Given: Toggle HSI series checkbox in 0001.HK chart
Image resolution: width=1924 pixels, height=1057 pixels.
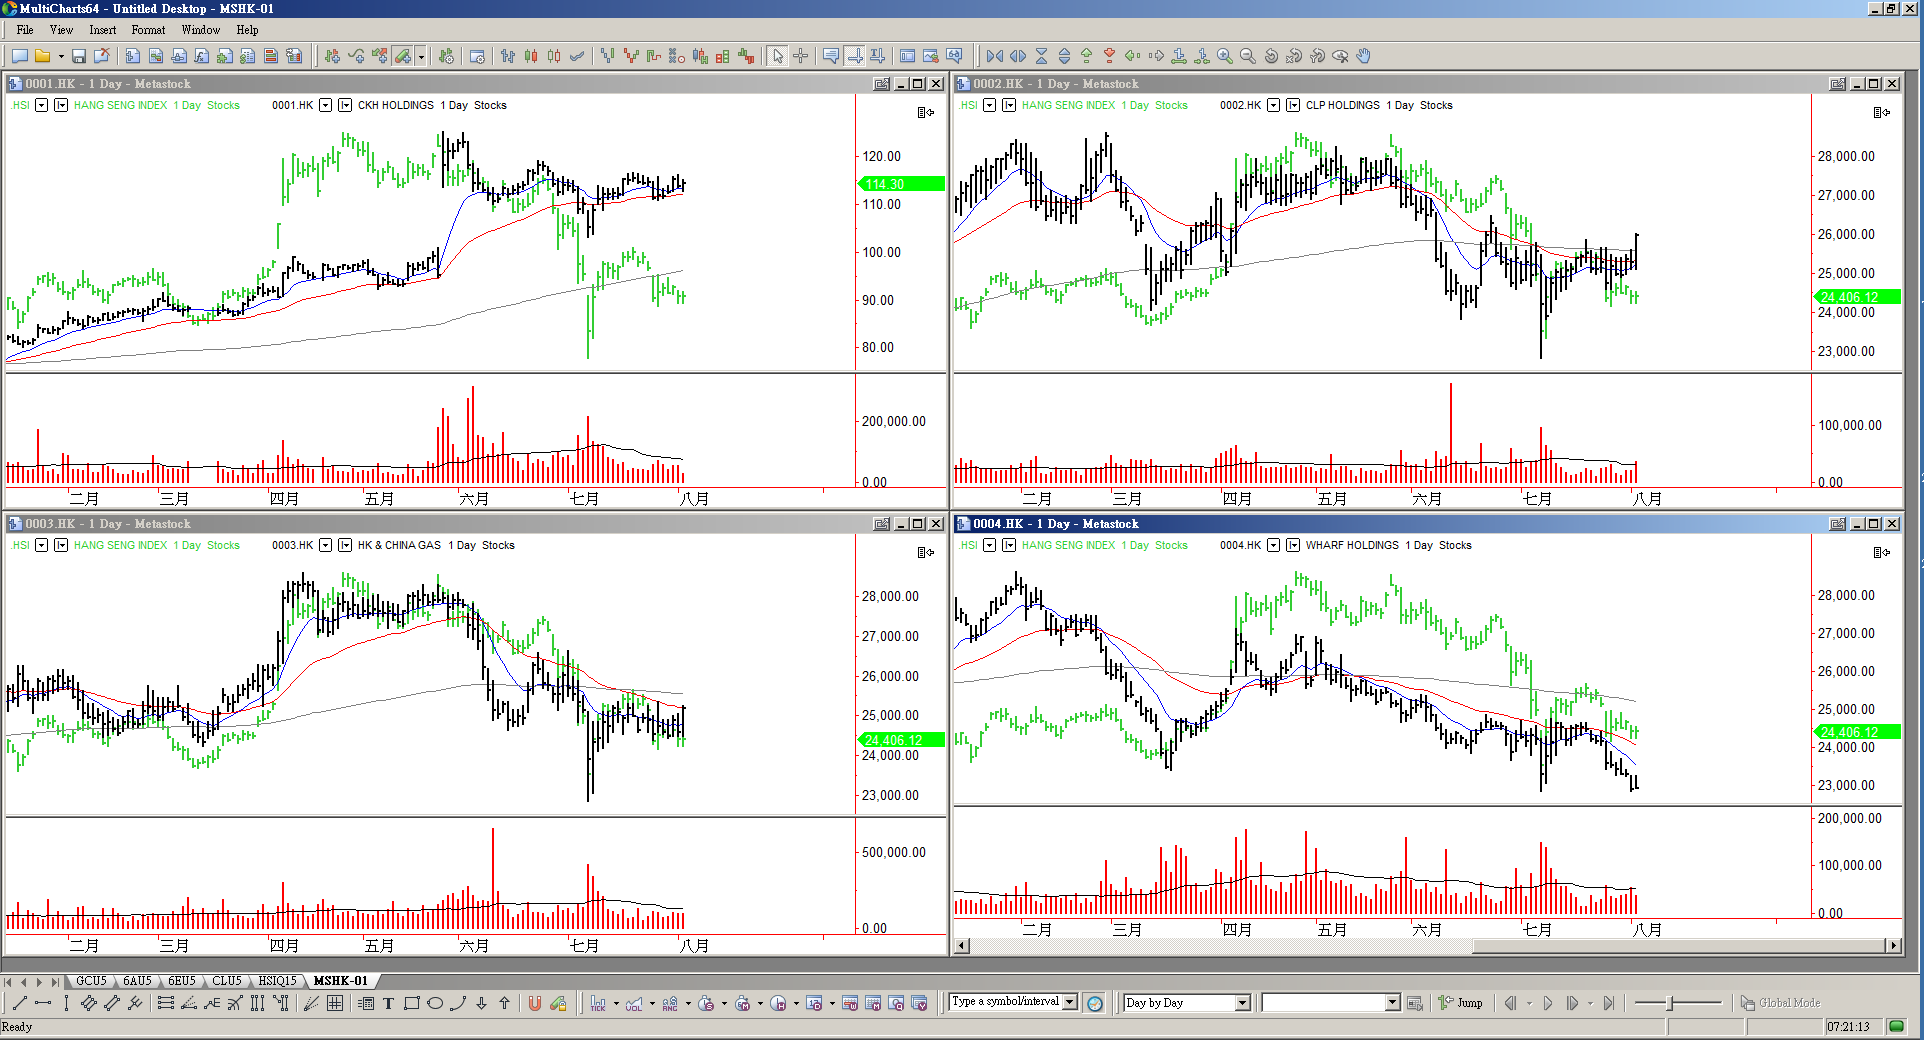Looking at the screenshot, I should coord(61,105).
